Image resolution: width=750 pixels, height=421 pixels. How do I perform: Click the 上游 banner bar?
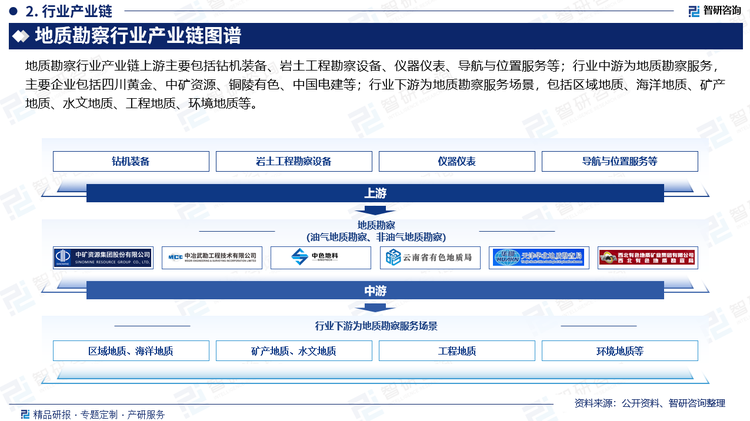tap(375, 193)
